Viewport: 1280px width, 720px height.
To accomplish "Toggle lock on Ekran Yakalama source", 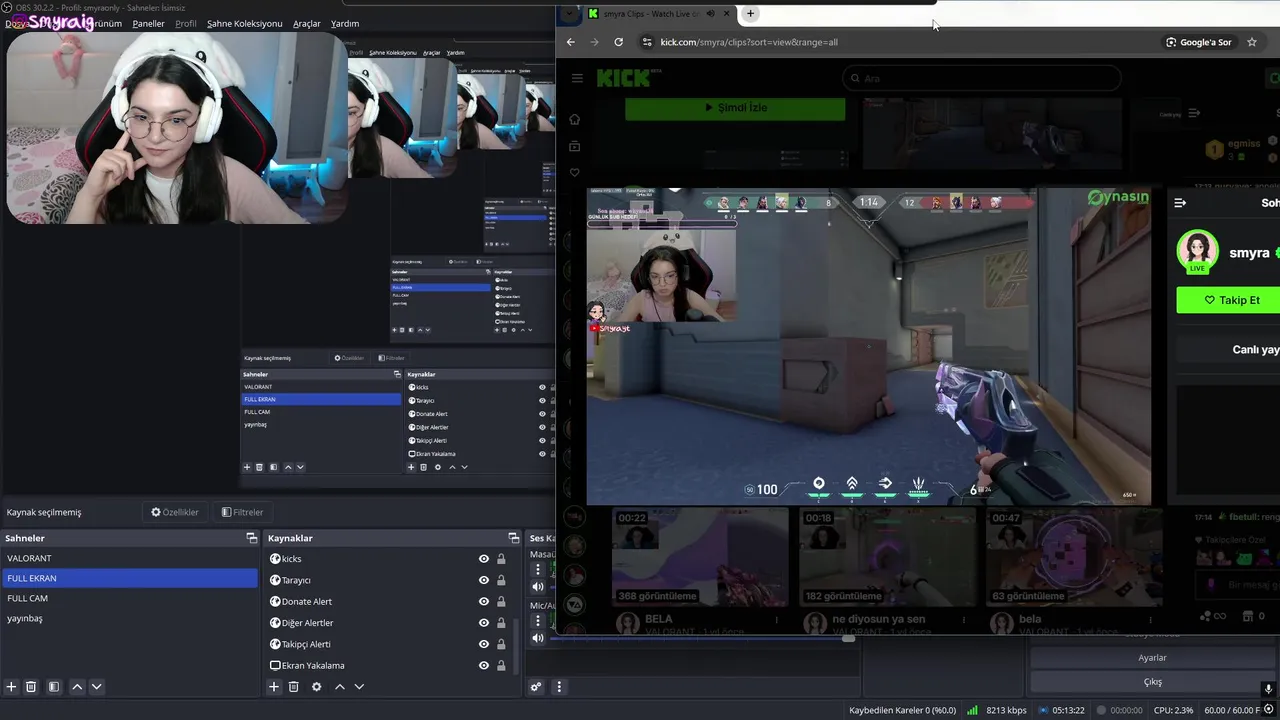I will [x=501, y=666].
